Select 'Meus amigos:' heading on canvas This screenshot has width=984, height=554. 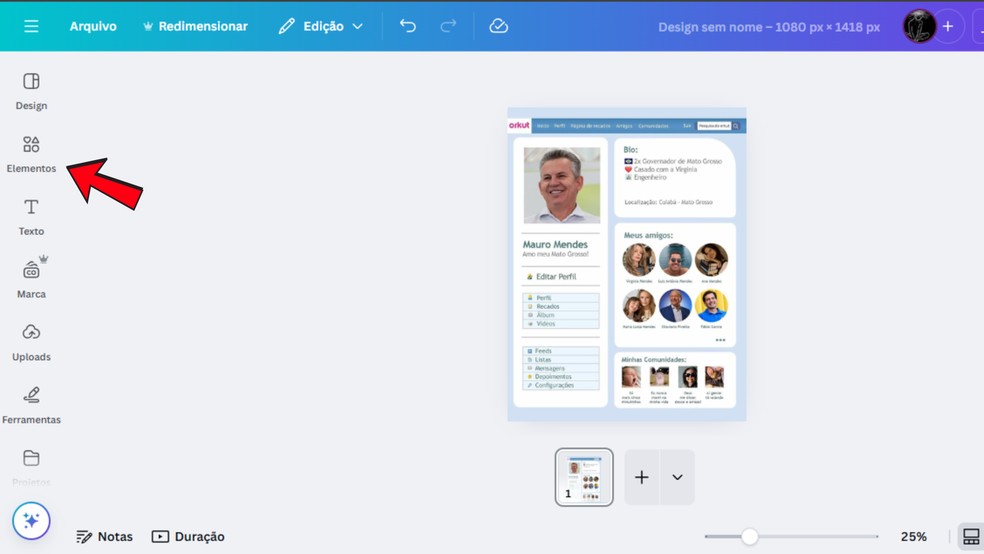(648, 235)
